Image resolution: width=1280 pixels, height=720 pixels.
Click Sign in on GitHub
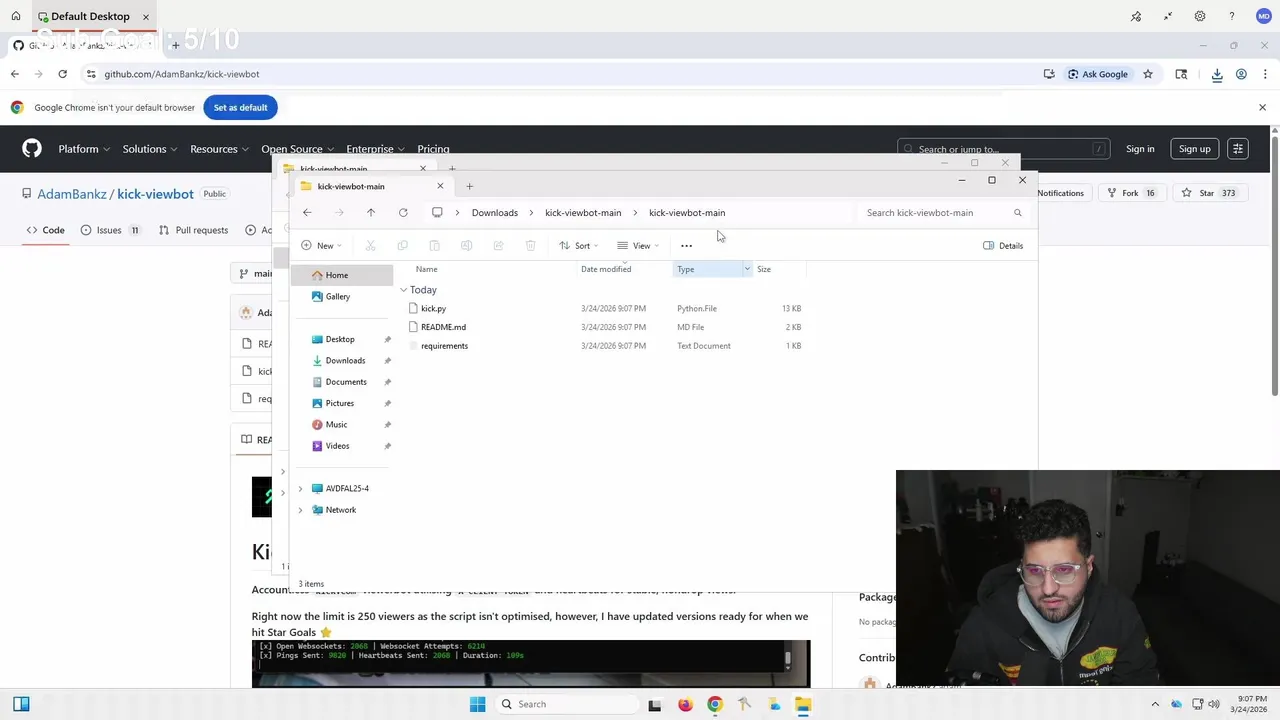click(x=1140, y=149)
